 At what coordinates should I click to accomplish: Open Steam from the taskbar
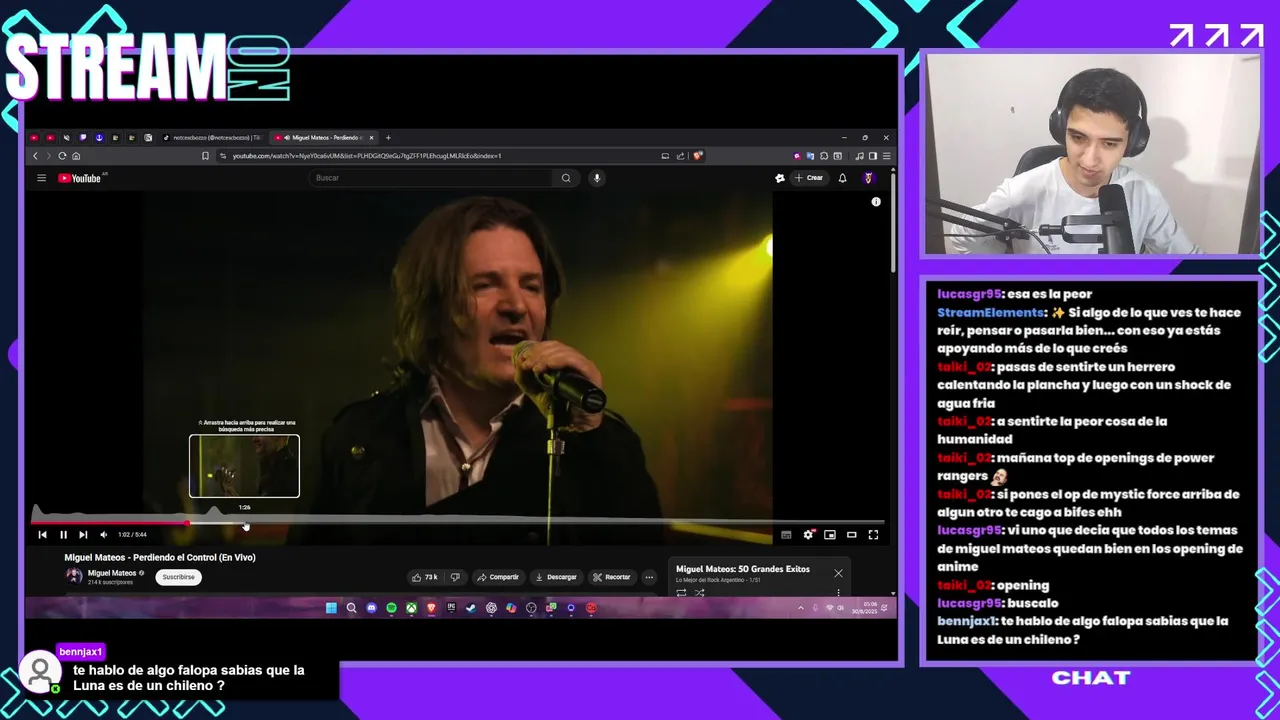471,608
